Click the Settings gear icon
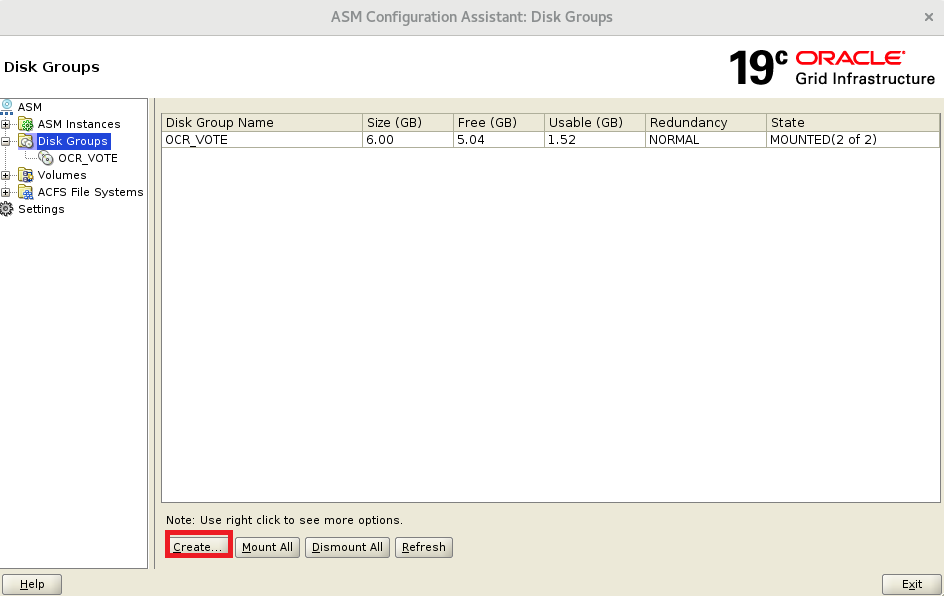The height and width of the screenshot is (596, 944). (7, 209)
